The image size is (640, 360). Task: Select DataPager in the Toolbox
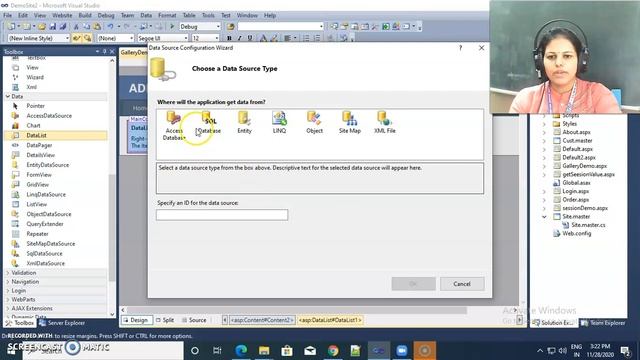point(39,145)
